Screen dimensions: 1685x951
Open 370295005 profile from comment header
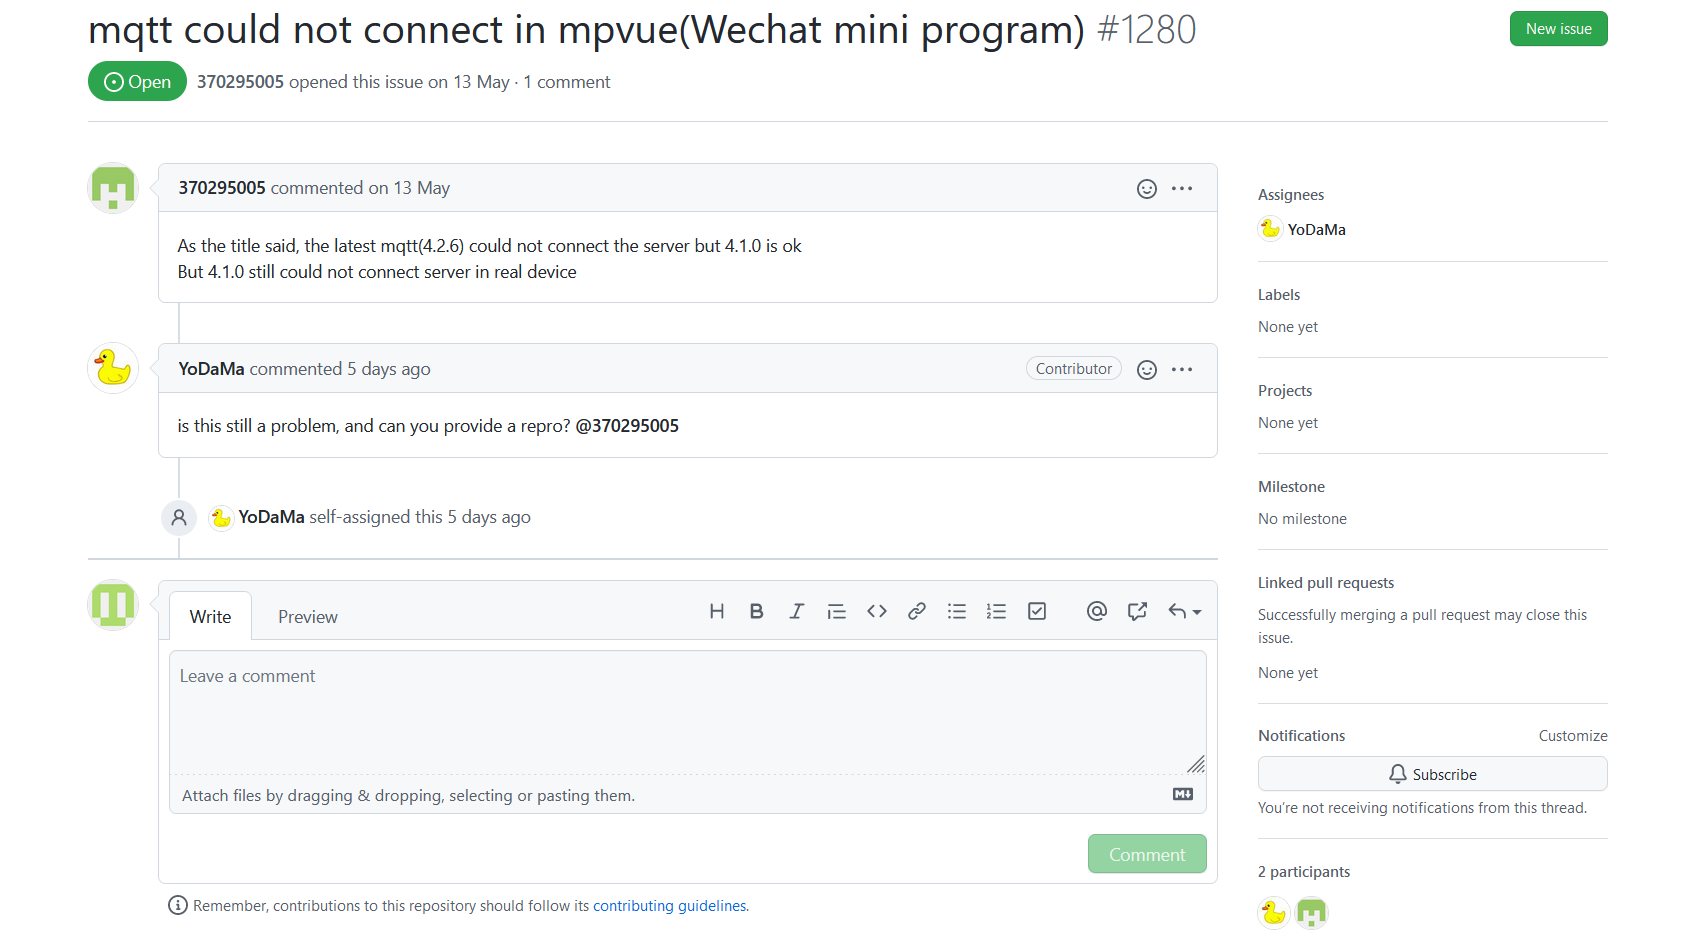coord(222,188)
